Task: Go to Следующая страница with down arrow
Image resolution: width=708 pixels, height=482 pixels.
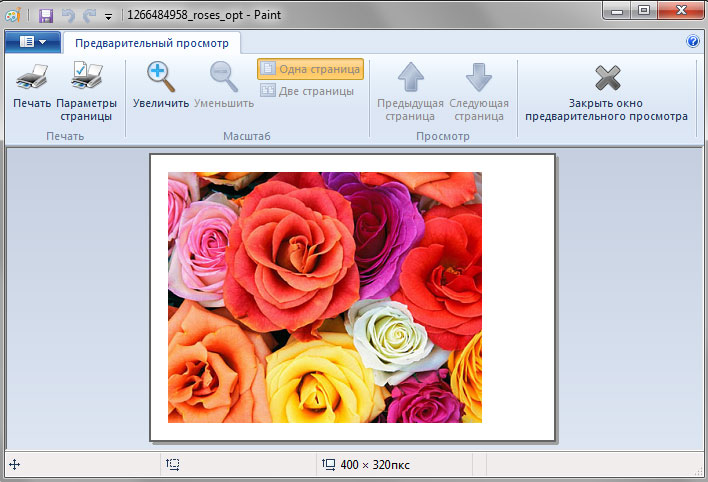Action: 478,77
